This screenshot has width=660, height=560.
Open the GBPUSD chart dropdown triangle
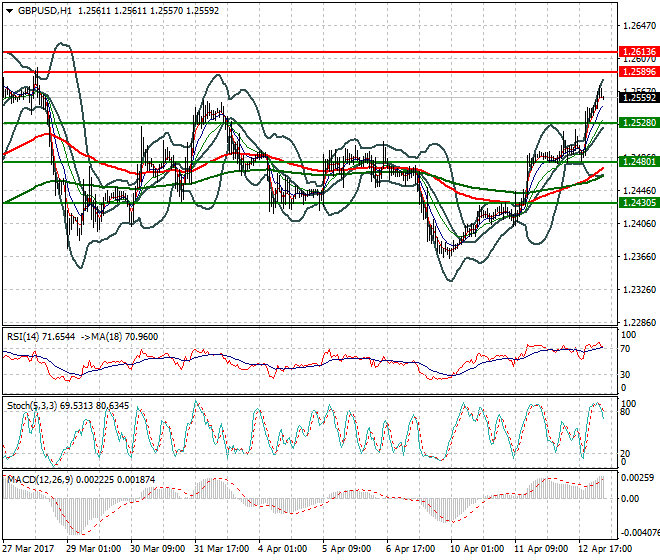(10, 11)
